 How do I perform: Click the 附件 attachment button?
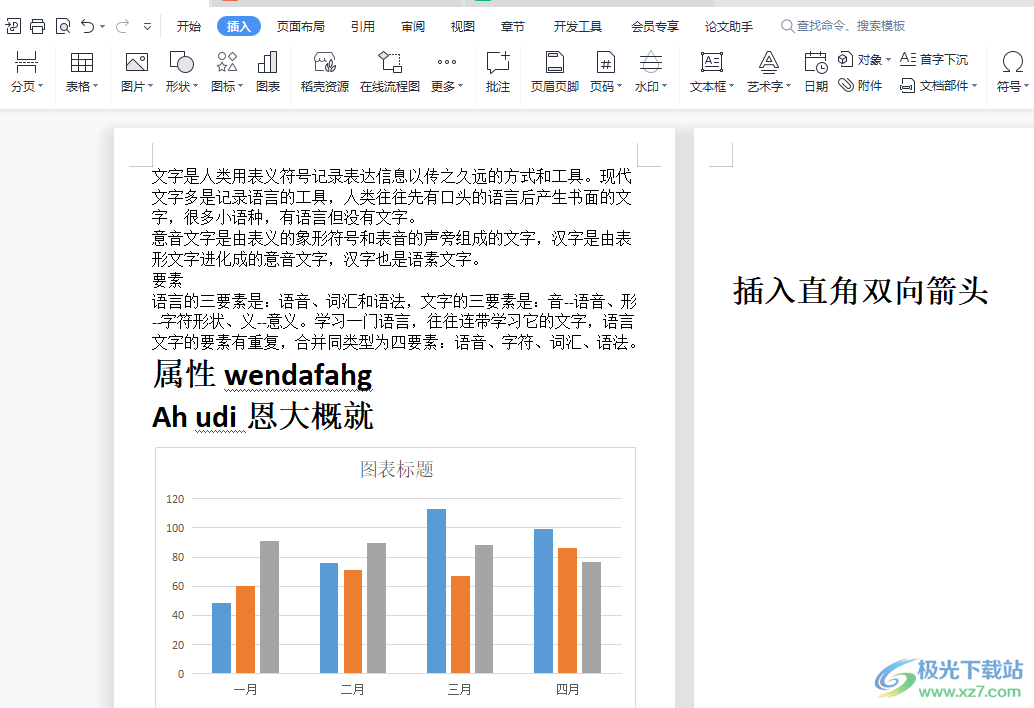[860, 86]
